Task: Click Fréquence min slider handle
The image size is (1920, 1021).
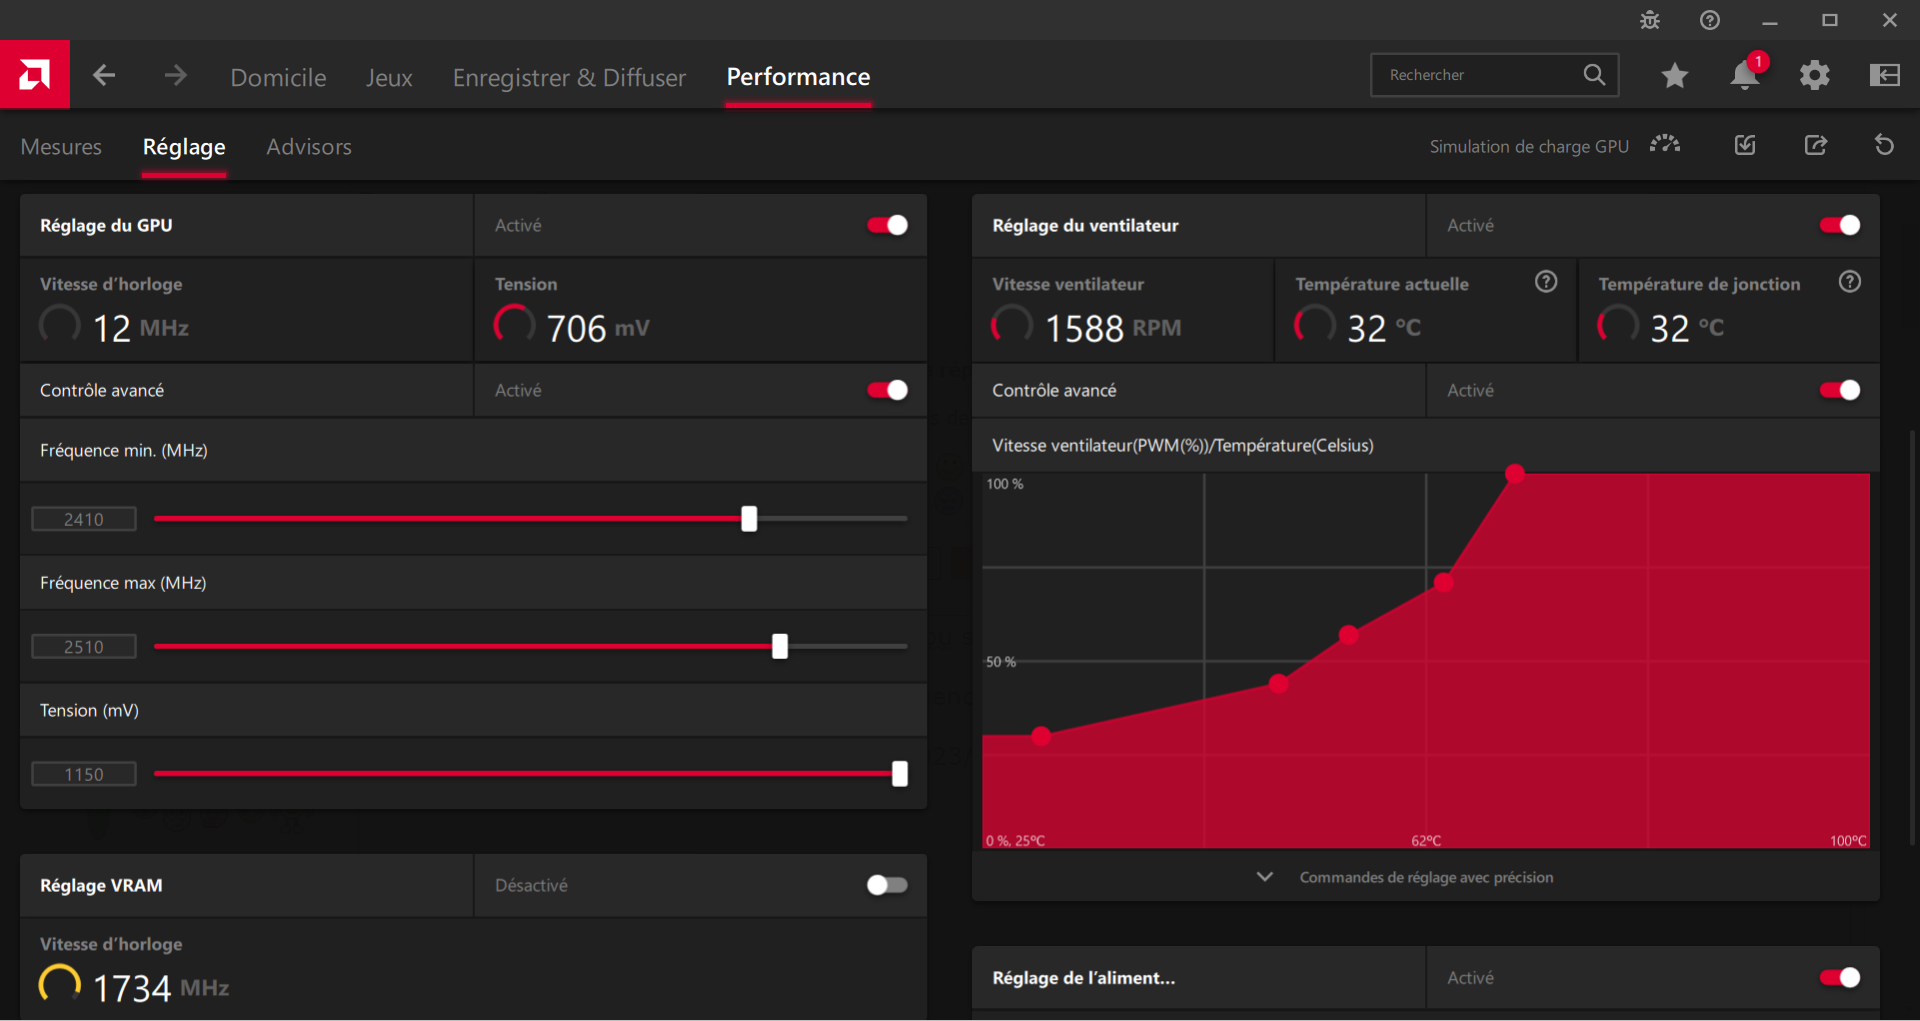Action: pyautogui.click(x=749, y=519)
